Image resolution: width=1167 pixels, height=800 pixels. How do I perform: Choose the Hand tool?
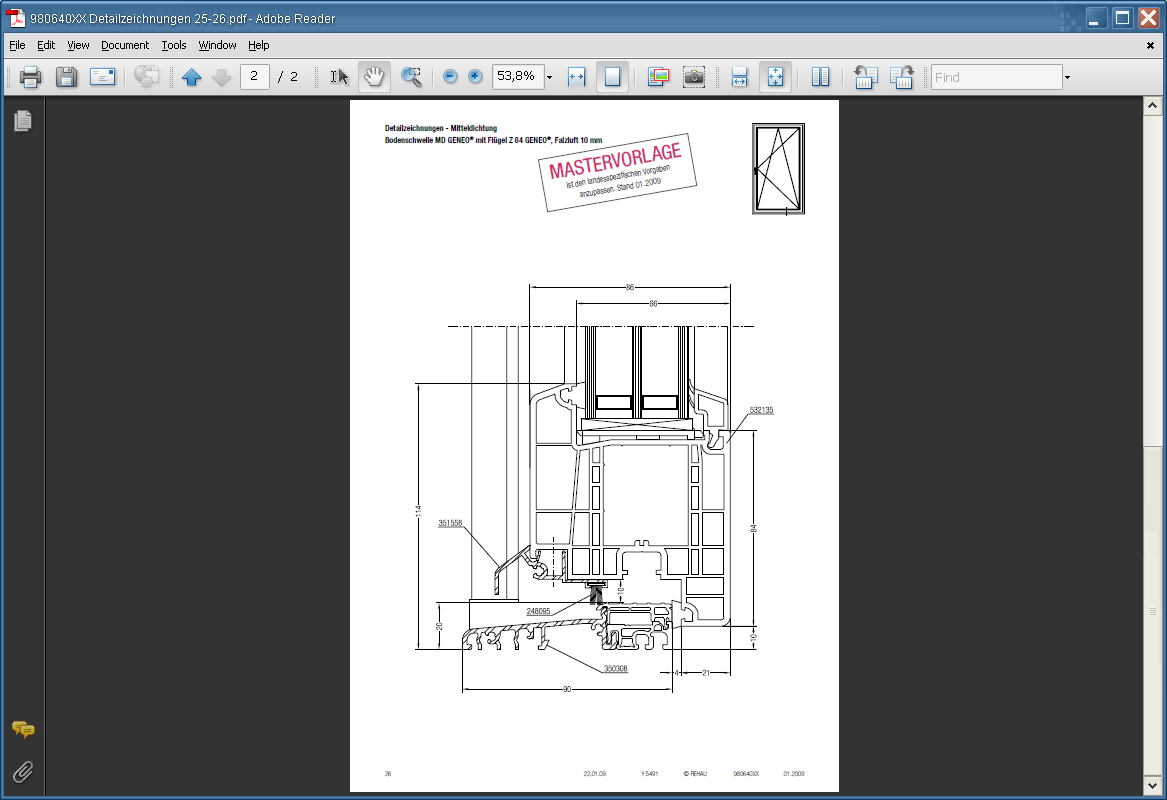(374, 77)
